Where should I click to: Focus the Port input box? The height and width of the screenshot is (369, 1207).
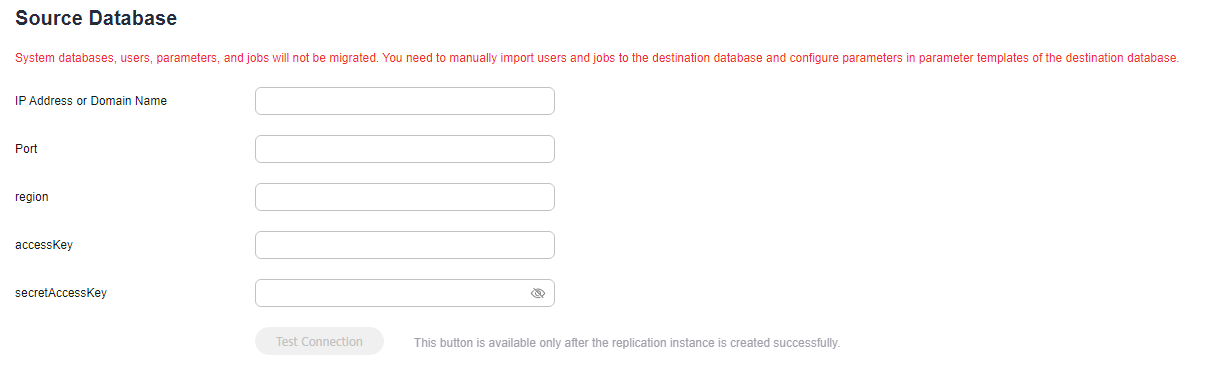[405, 149]
